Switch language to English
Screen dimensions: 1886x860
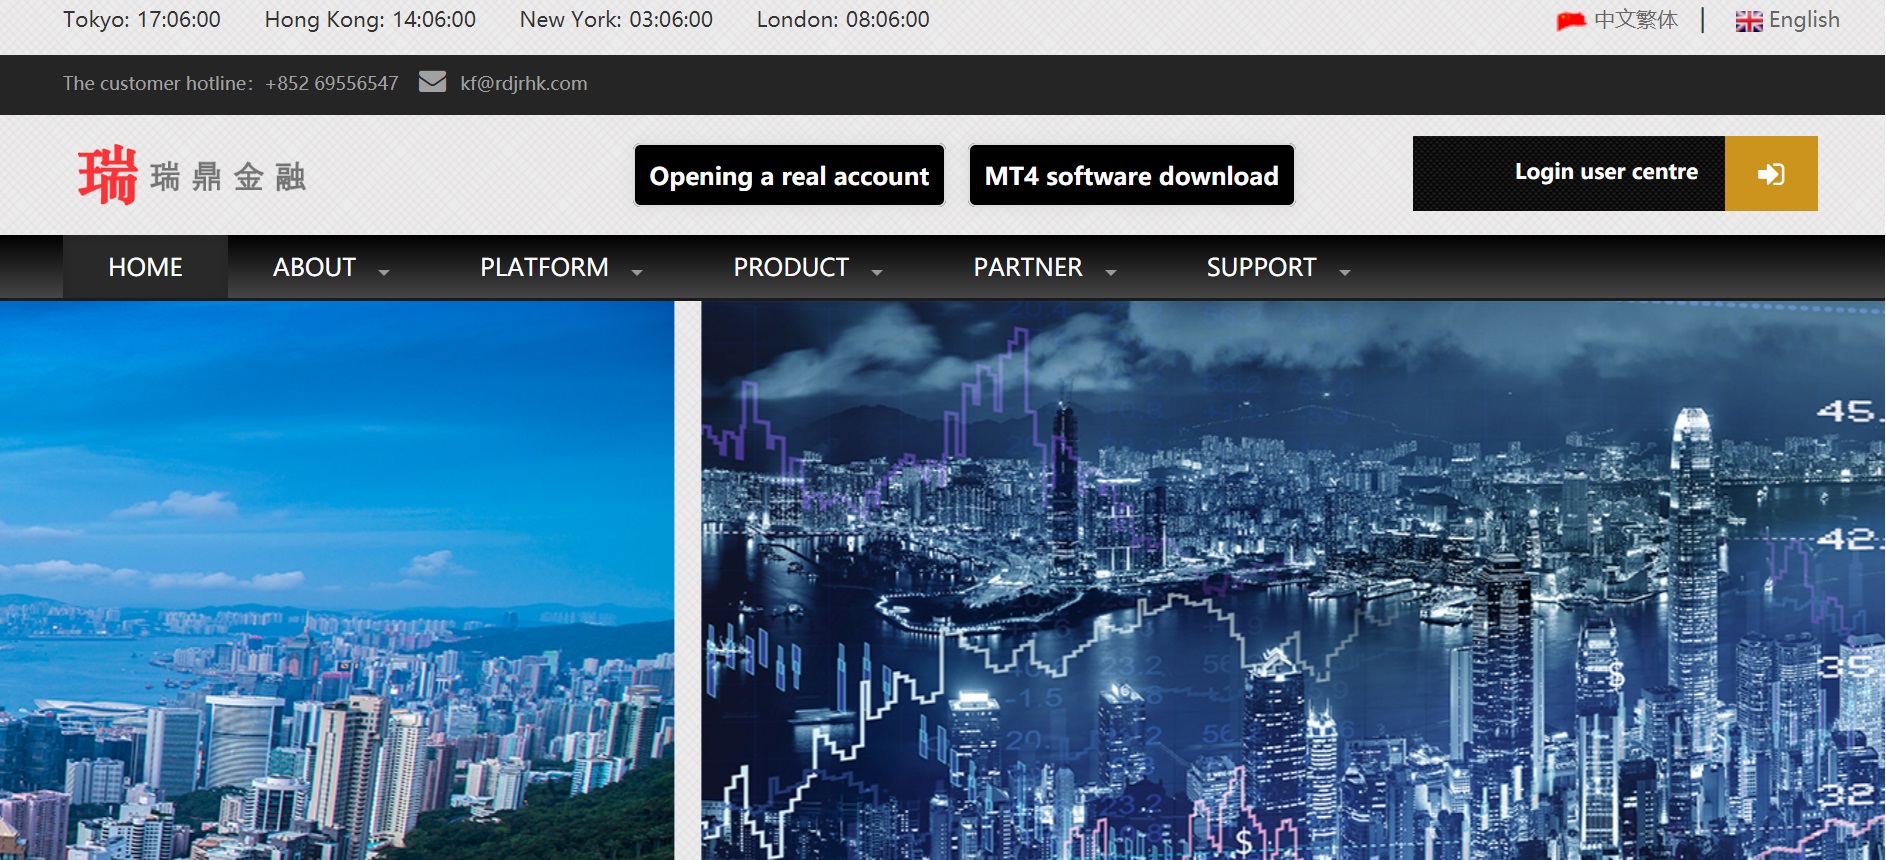point(1803,20)
